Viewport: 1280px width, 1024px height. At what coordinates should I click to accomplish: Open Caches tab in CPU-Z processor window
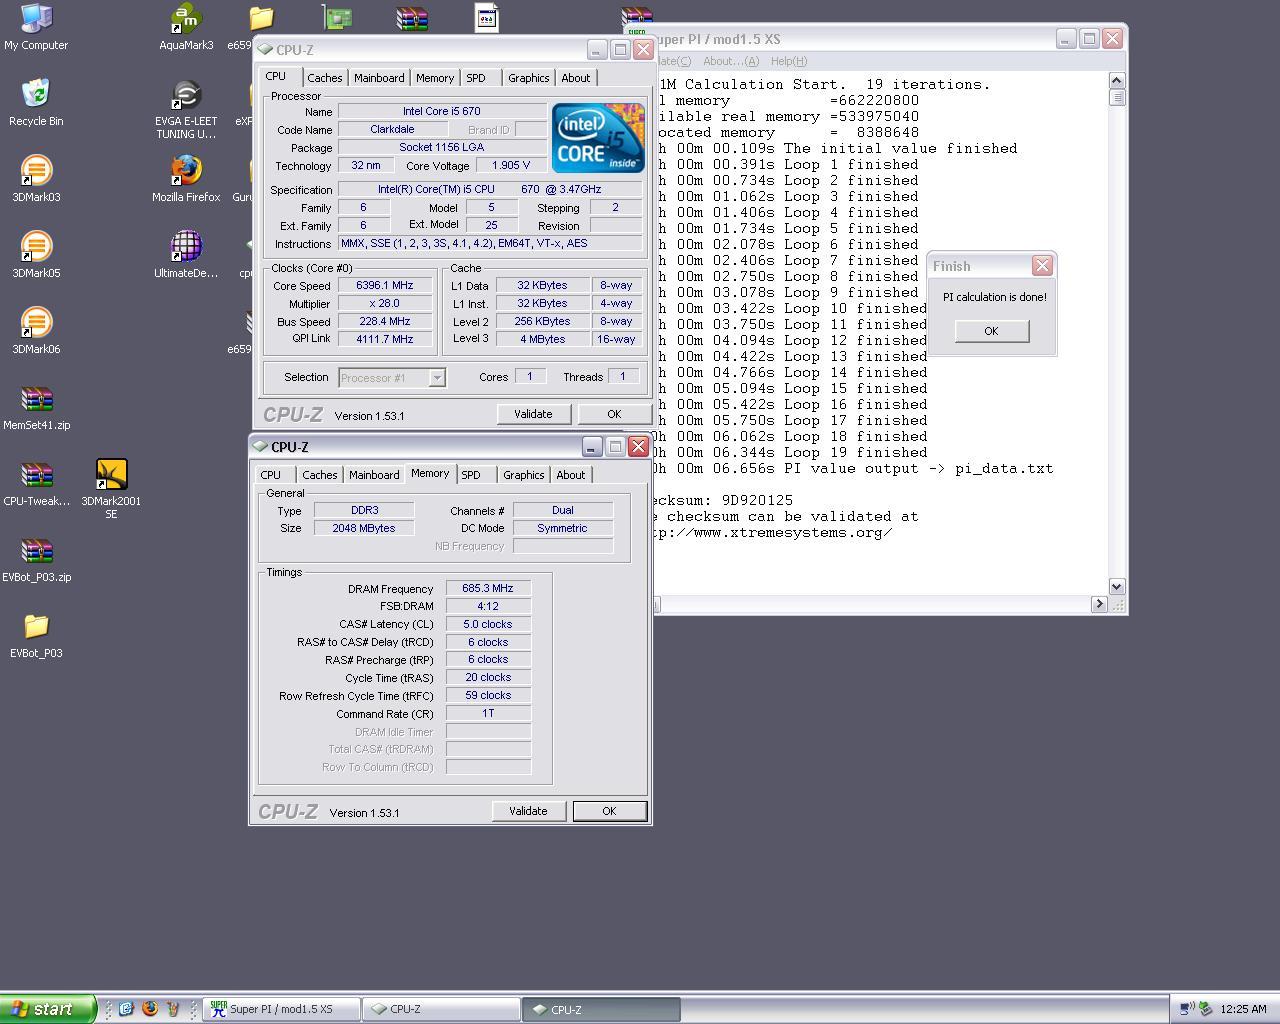tap(324, 78)
